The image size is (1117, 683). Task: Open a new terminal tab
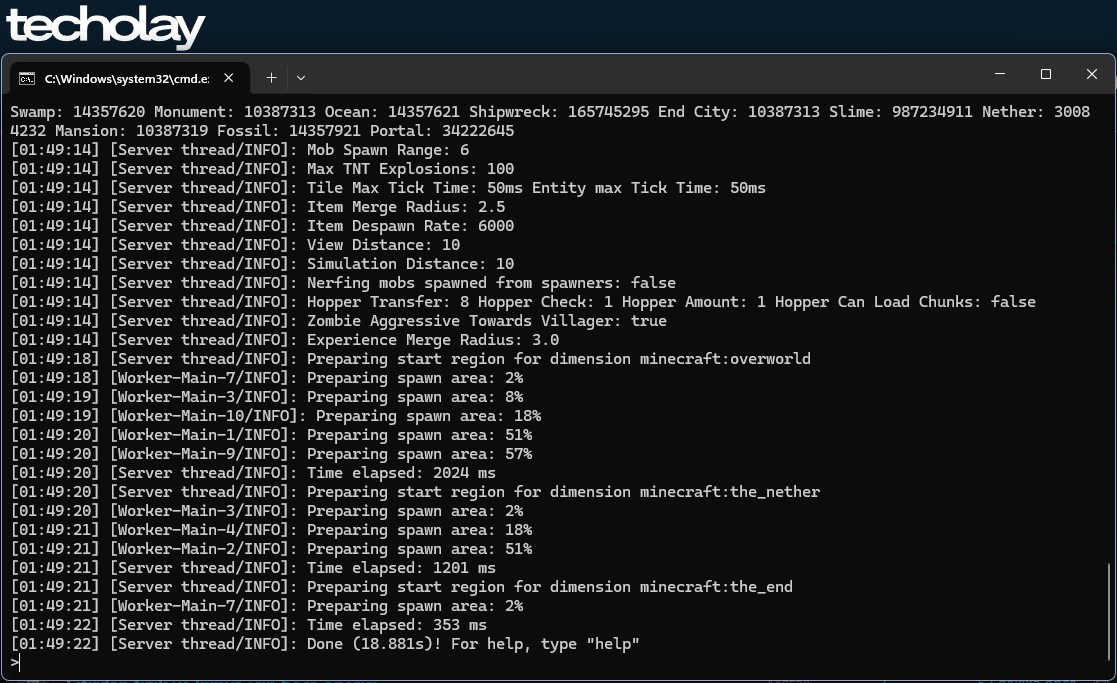click(x=271, y=78)
